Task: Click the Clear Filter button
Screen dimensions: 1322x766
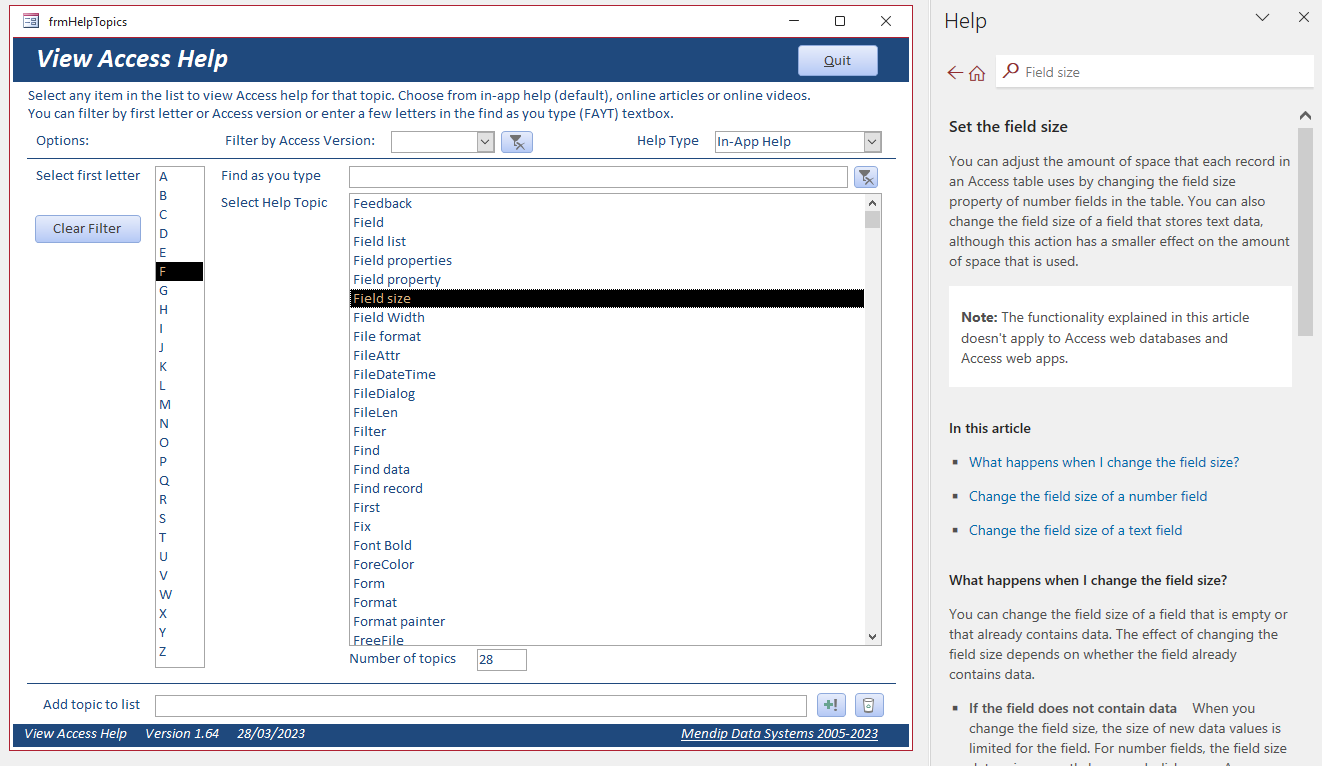Action: click(88, 229)
